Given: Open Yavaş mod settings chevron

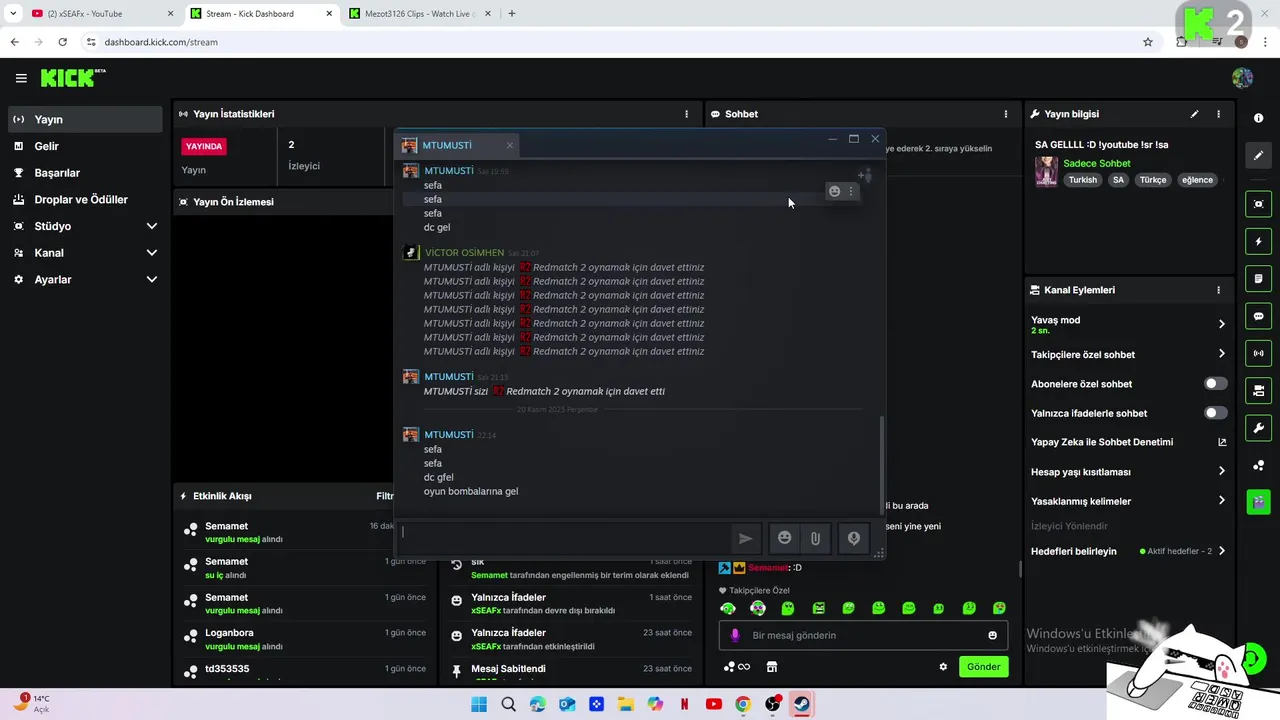Looking at the screenshot, I should (1221, 324).
